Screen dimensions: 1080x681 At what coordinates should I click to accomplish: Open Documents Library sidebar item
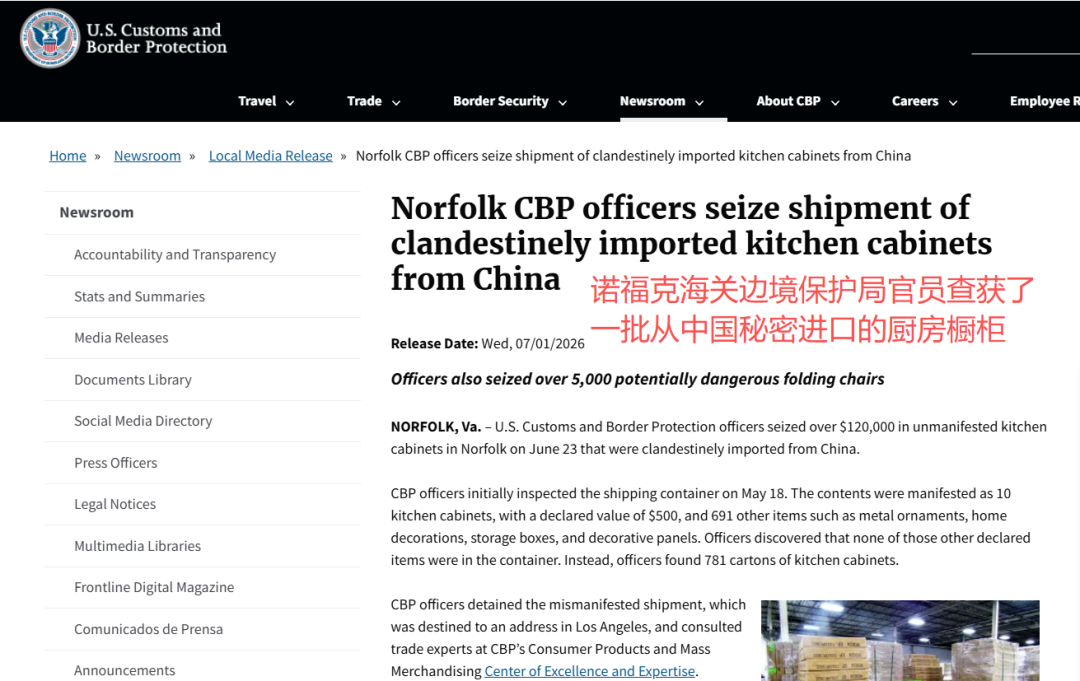pyautogui.click(x=133, y=379)
